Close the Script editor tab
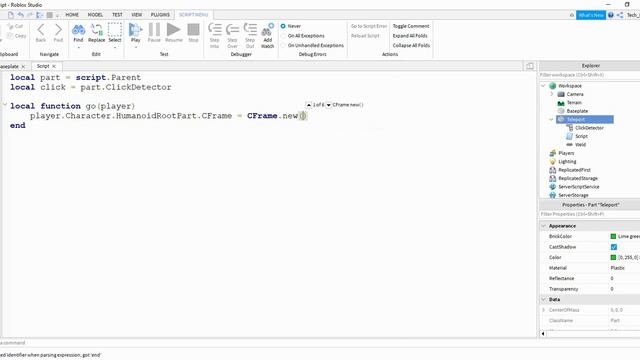Viewport: 640px width, 360px height. tap(54, 67)
